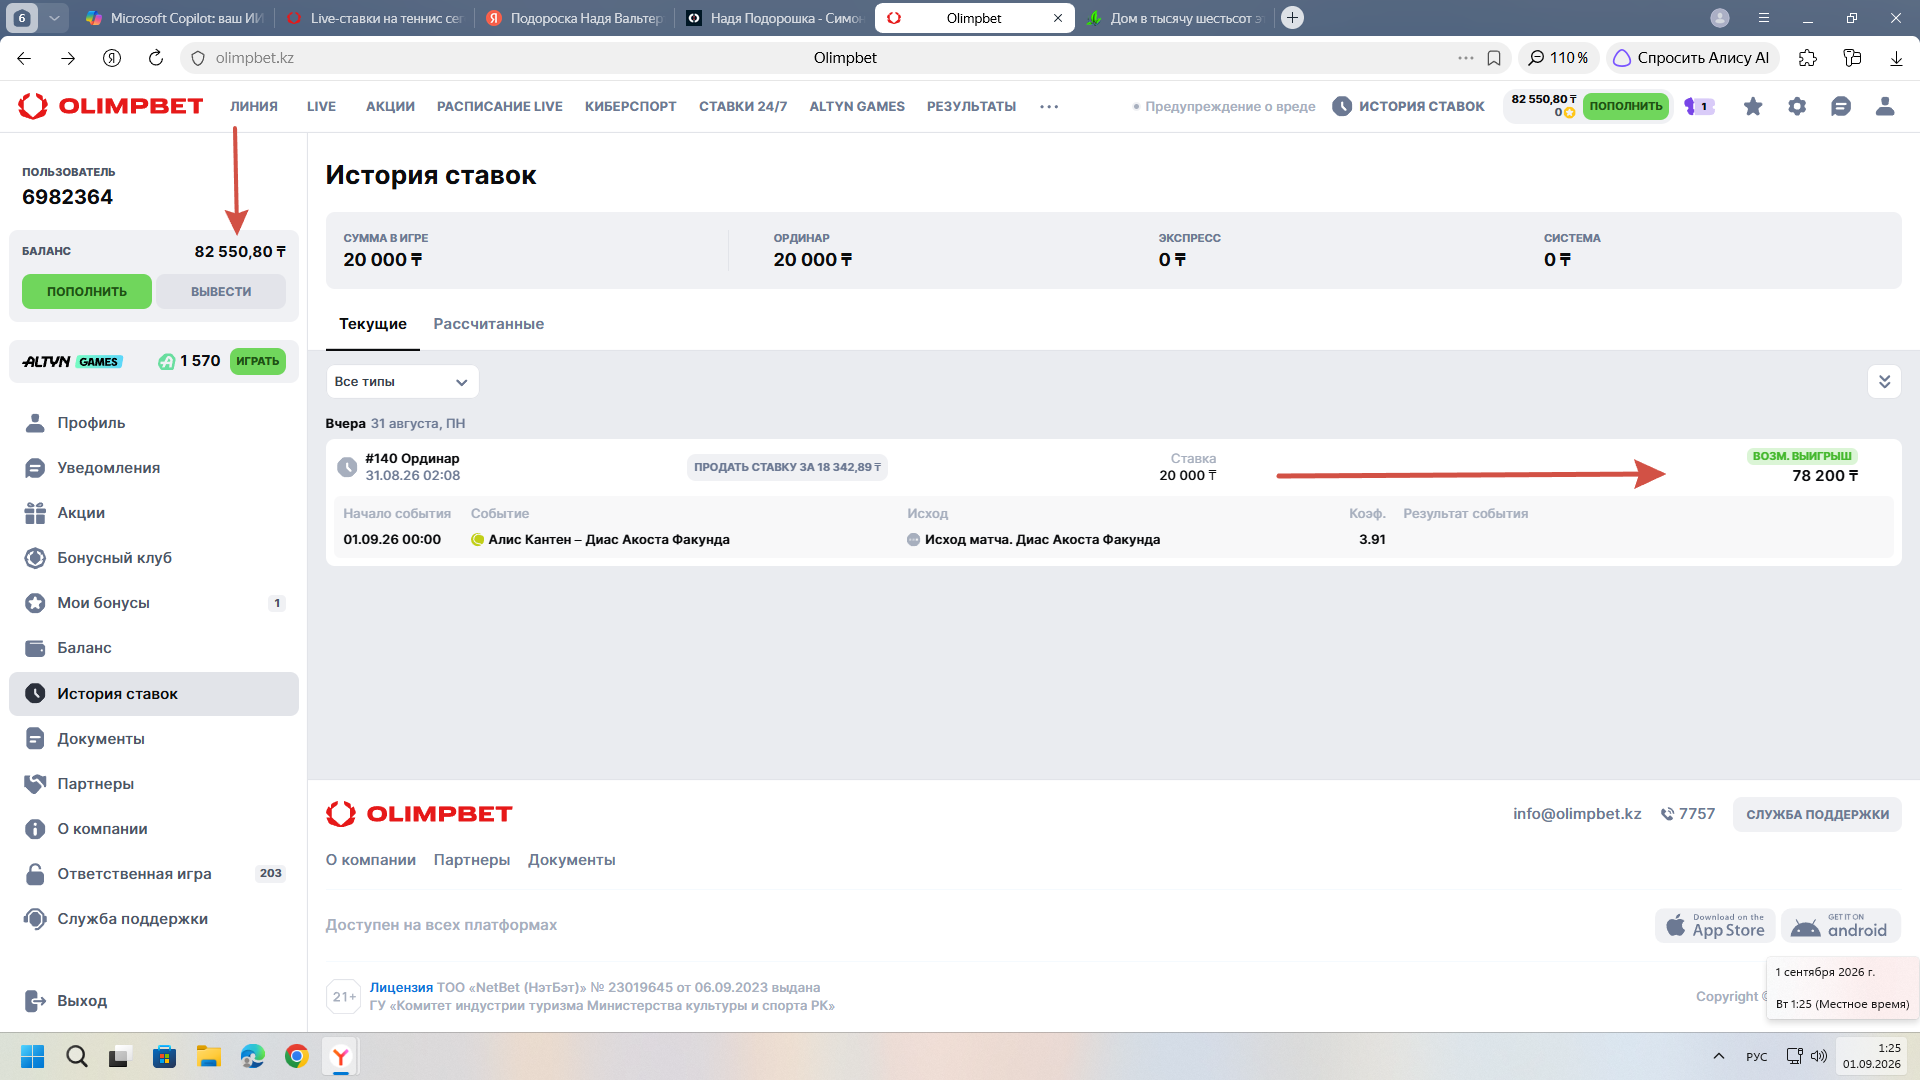Open Баланс in sidebar
Screen dimensions: 1920x1080
(x=154, y=648)
